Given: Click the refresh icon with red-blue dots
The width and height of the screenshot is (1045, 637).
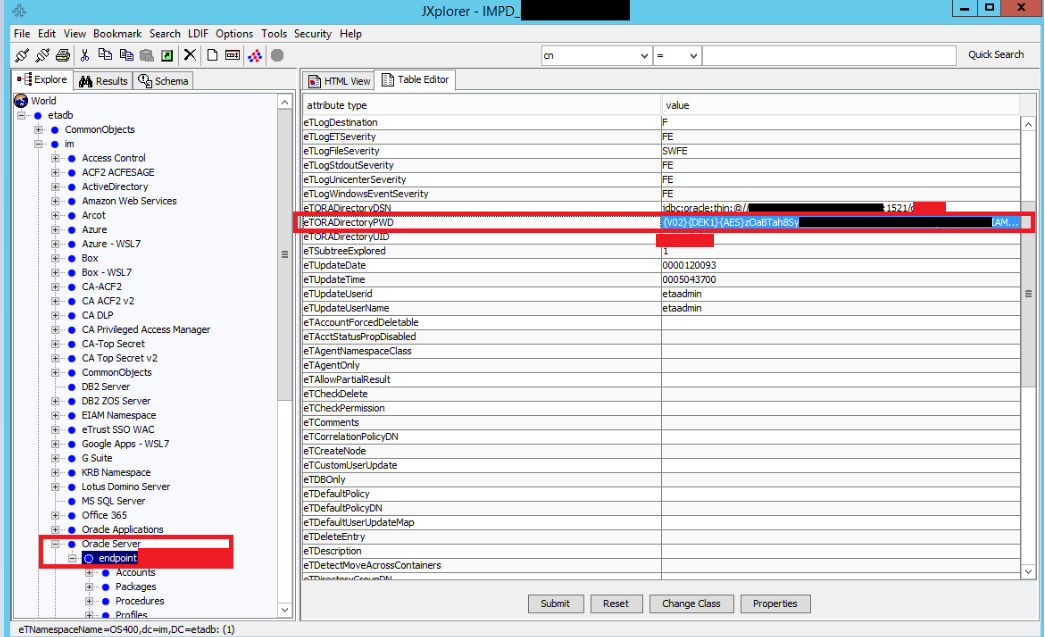Looking at the screenshot, I should click(255, 55).
